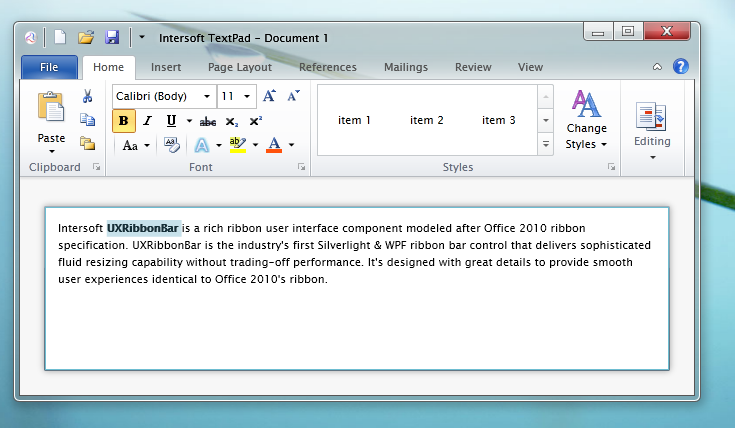Click the Calibri (Body) font name field
Viewport: 735px width, 428px height.
click(158, 96)
